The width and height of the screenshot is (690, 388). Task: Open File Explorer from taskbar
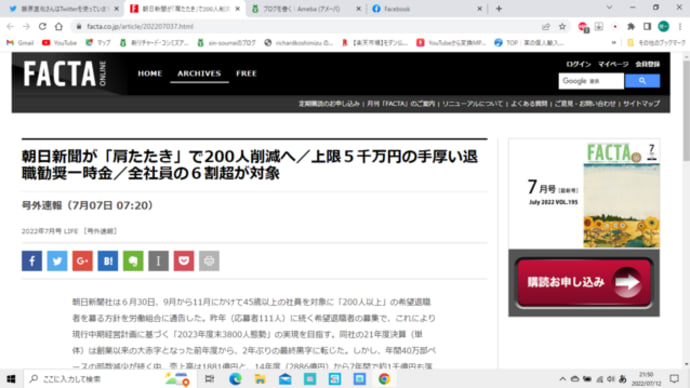point(260,379)
